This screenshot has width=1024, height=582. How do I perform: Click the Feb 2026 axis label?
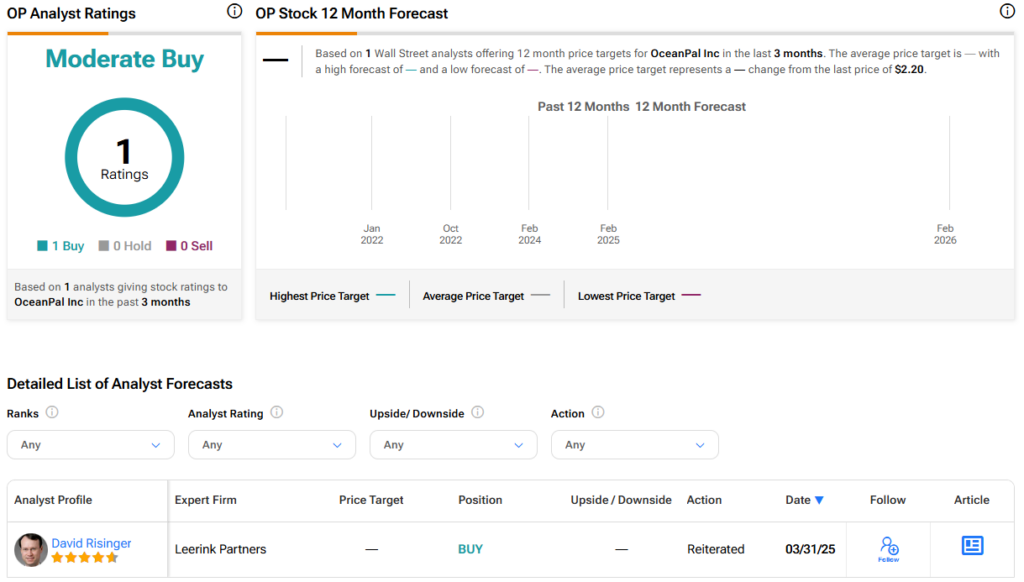[945, 234]
